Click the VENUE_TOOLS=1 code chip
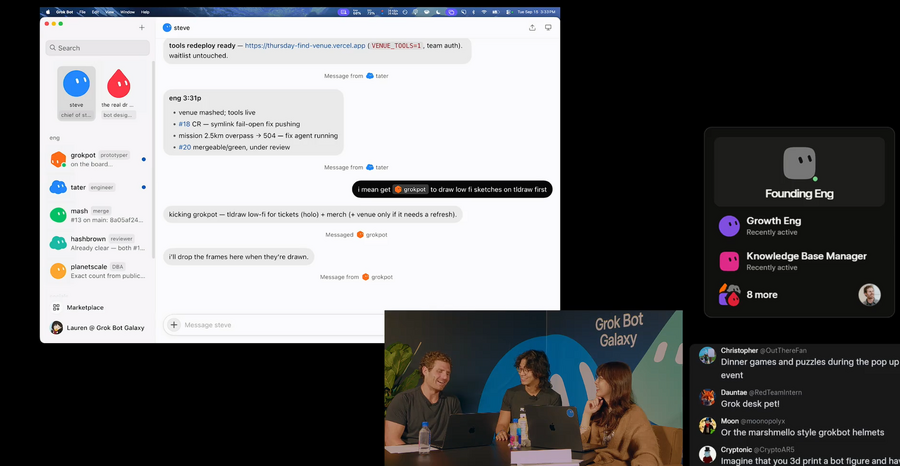Viewport: 900px width, 466px height. pos(396,45)
